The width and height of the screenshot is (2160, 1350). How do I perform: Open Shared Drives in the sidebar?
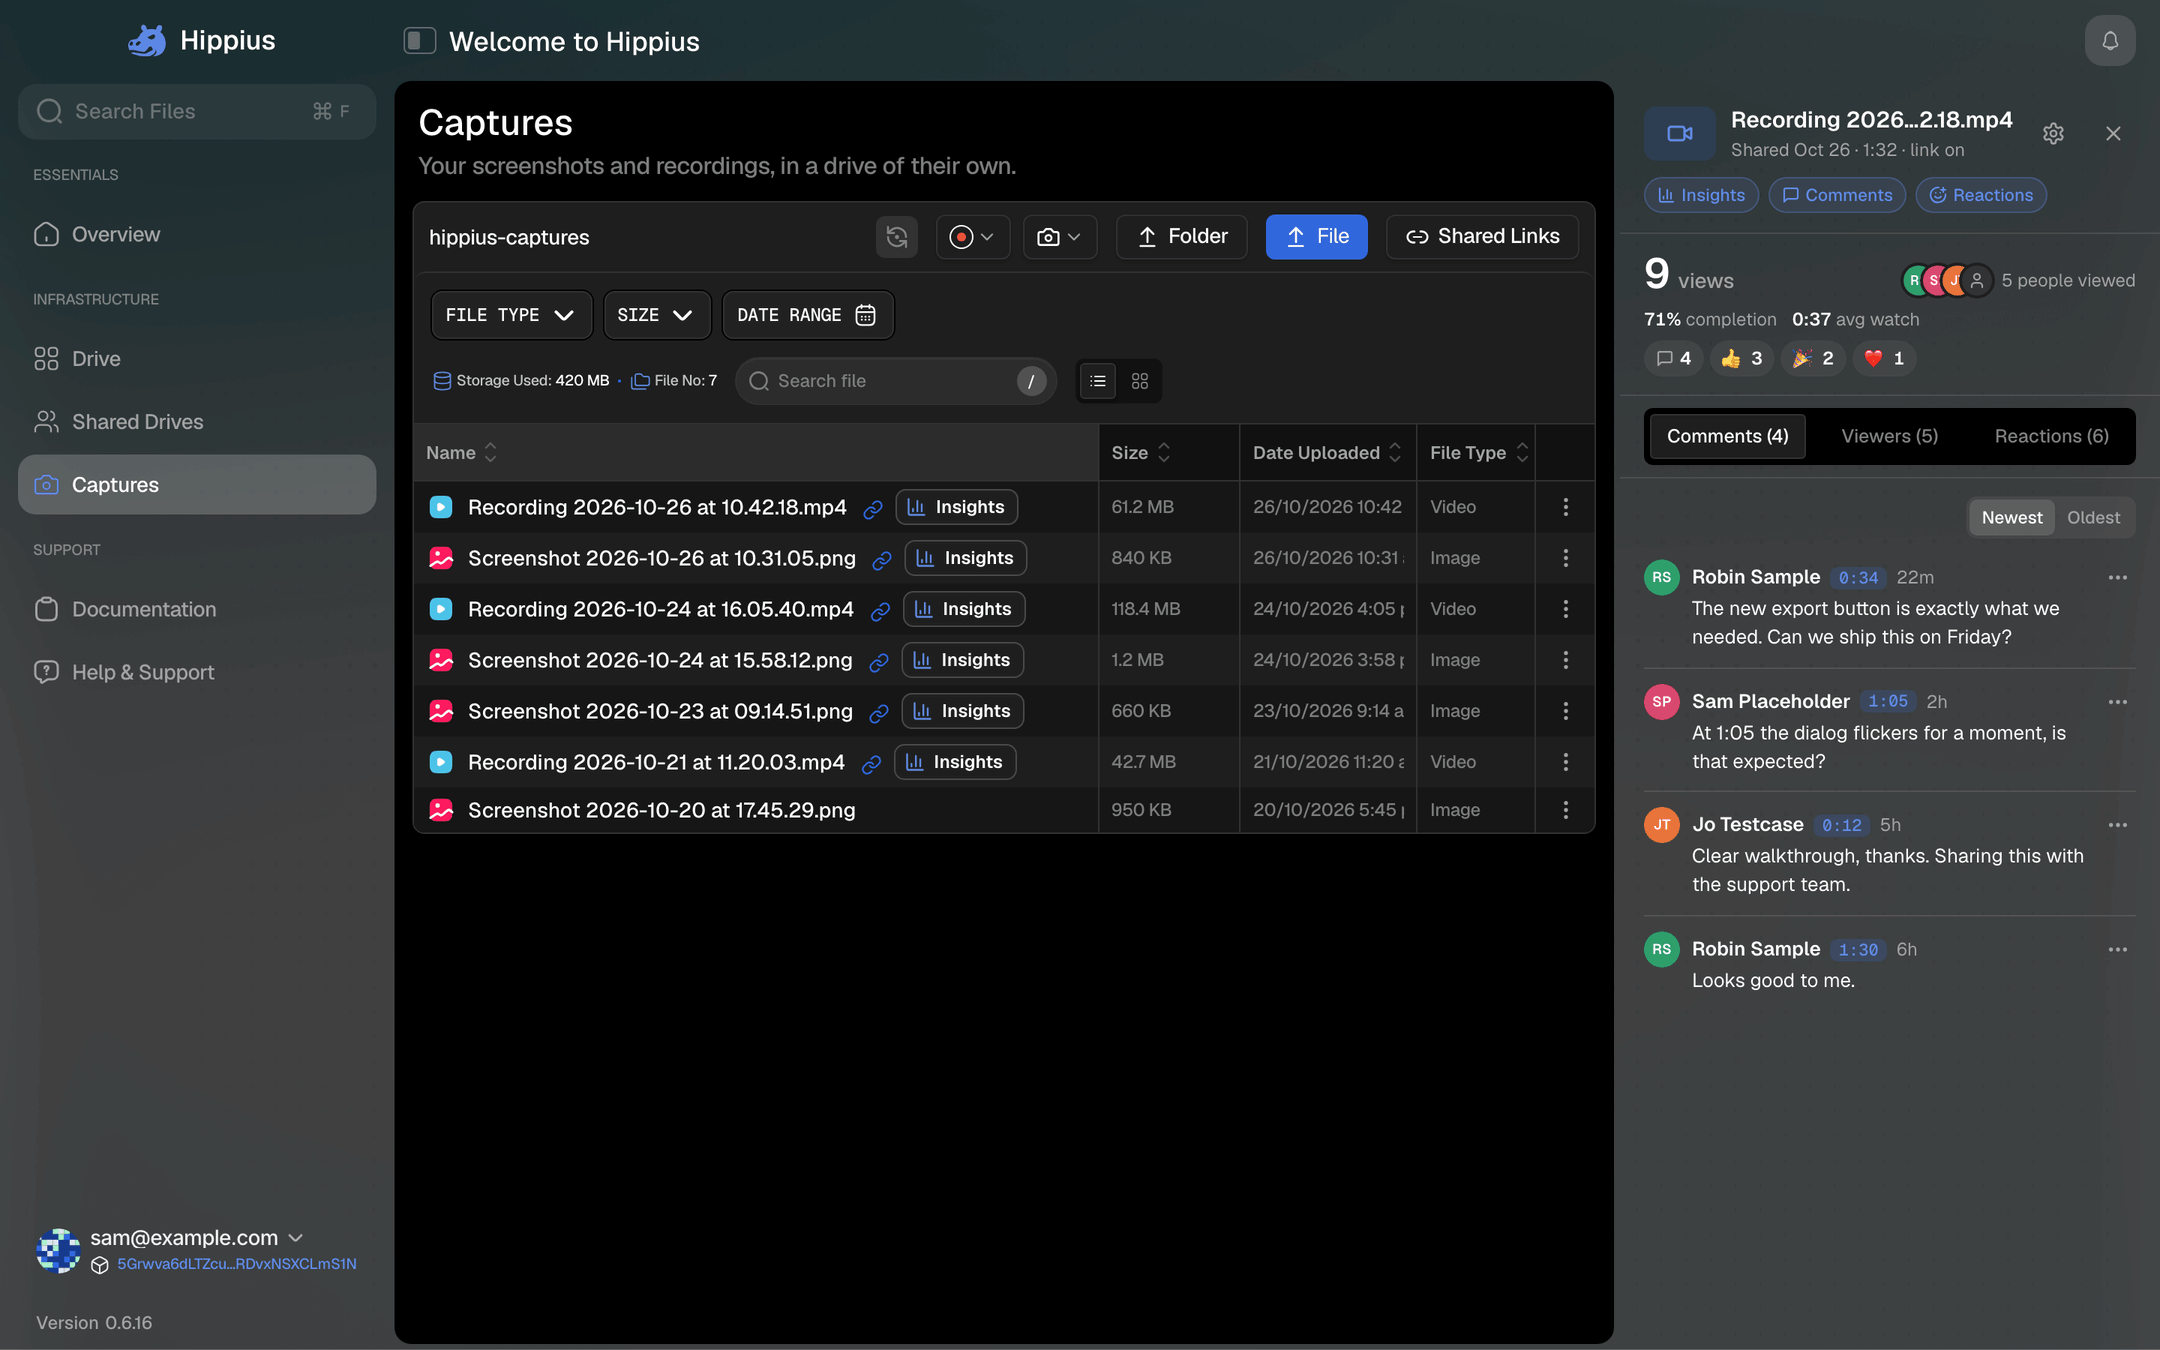click(x=197, y=422)
